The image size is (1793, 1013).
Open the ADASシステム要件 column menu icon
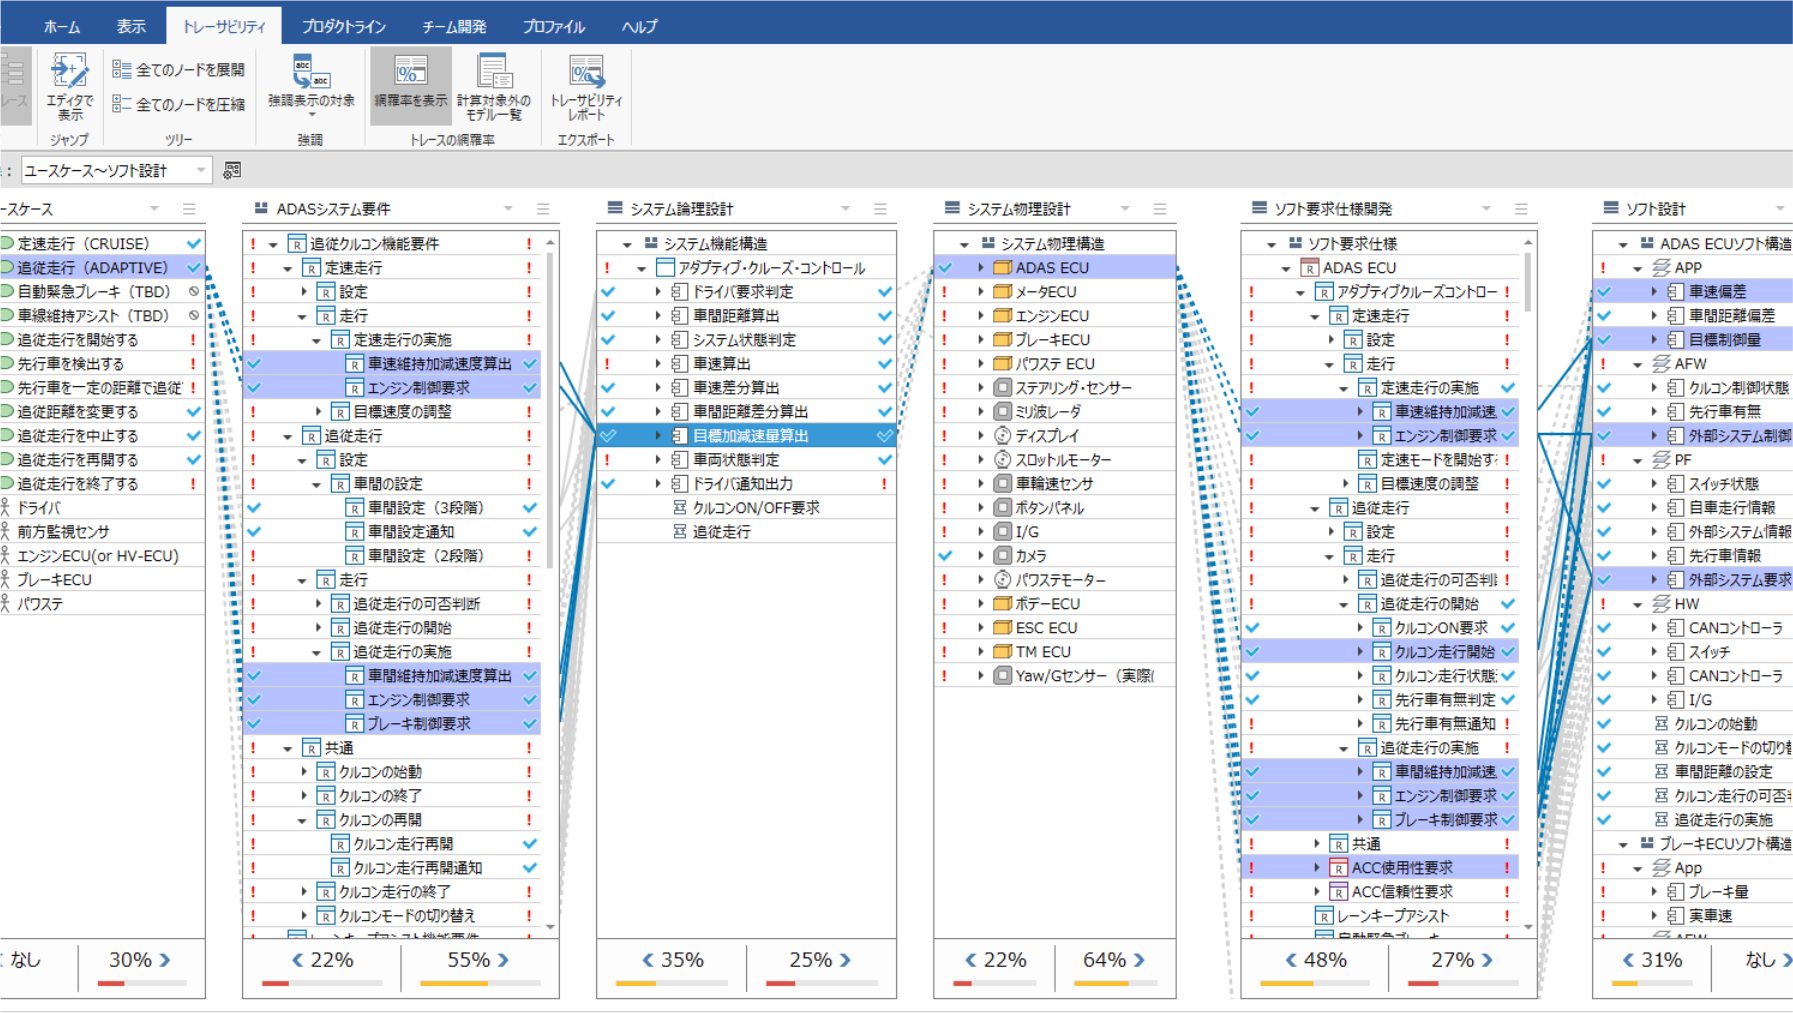[543, 209]
